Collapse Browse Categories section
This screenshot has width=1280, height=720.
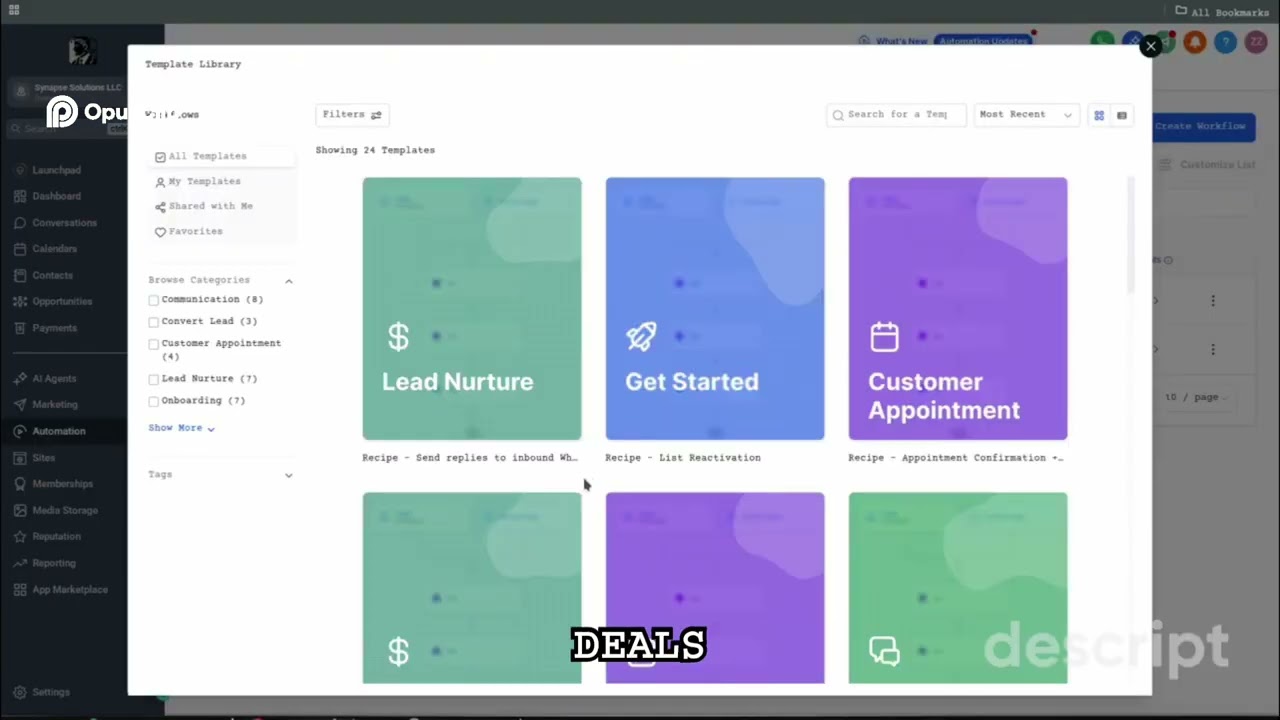(288, 281)
